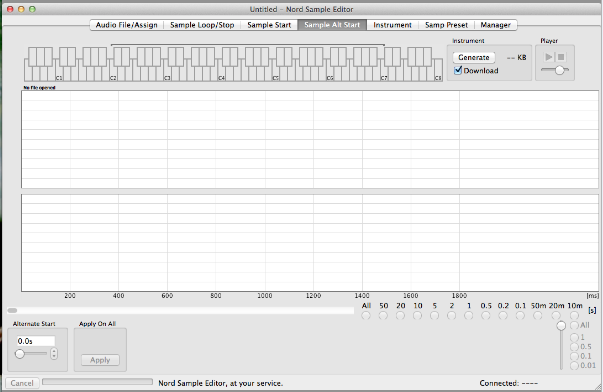The height and width of the screenshot is (392, 603).
Task: Select the 10 seconds zoom radio
Action: tap(417, 315)
